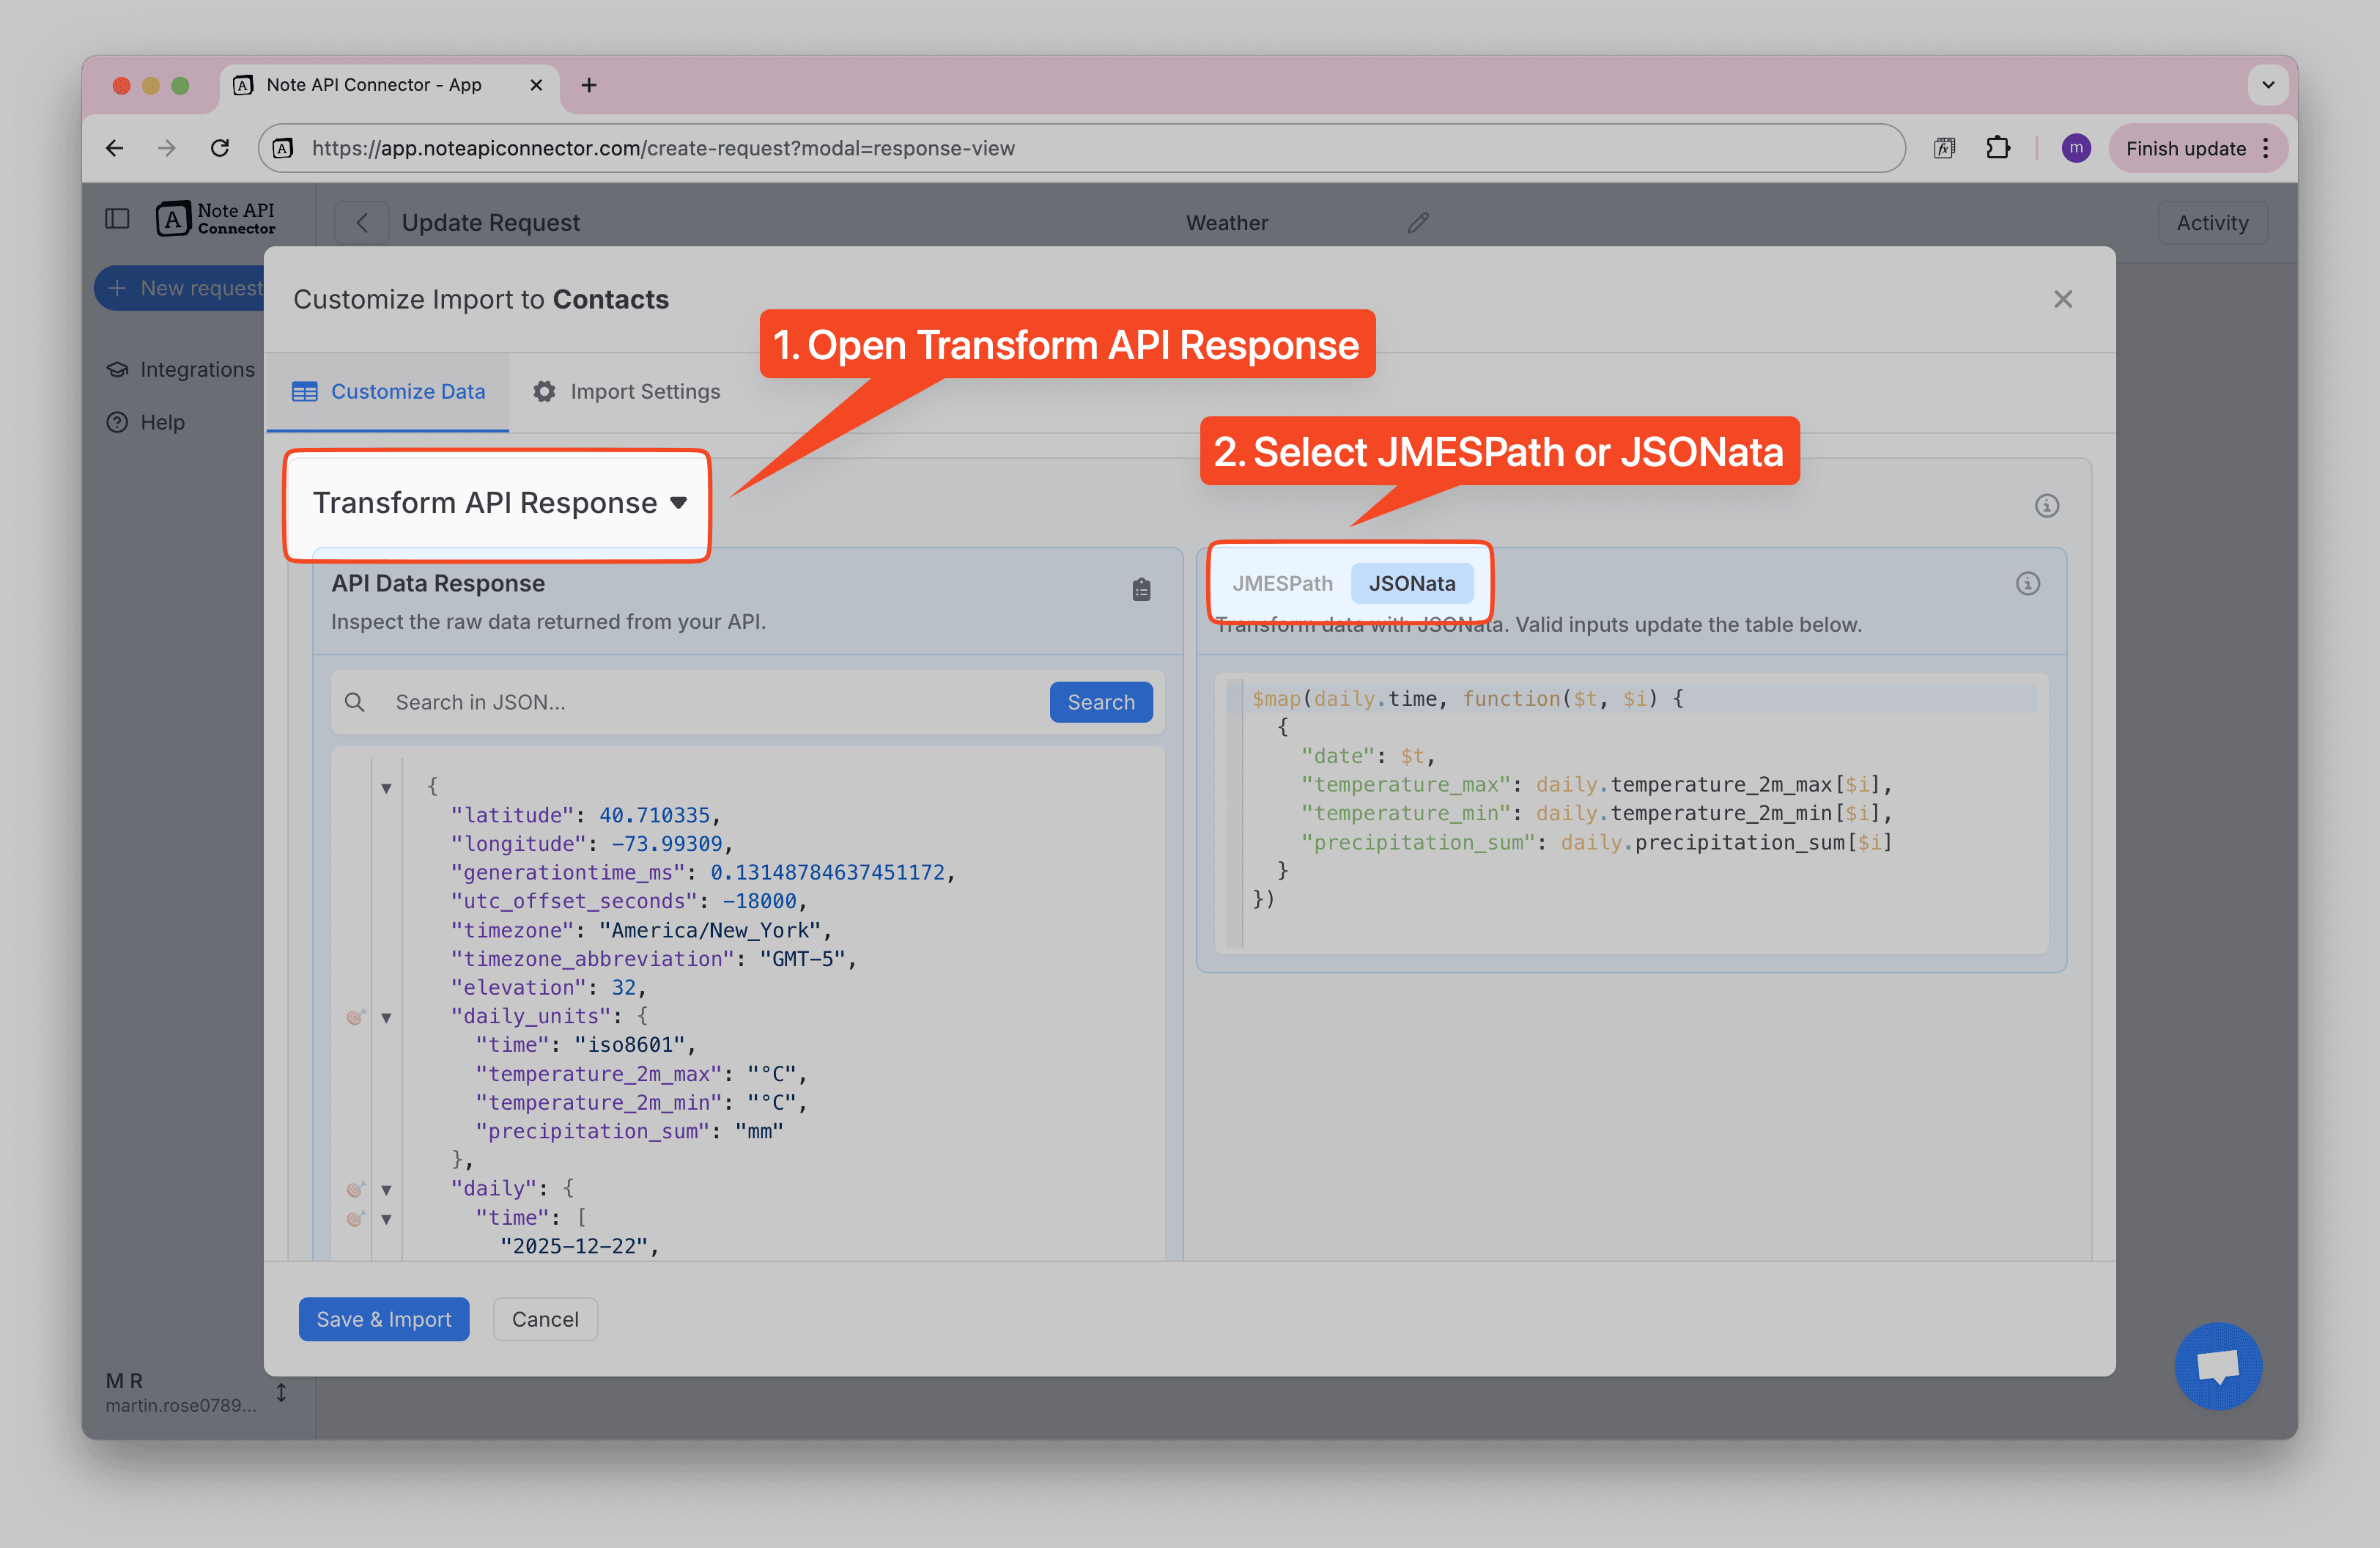This screenshot has height=1548, width=2380.
Task: Close the Customize Import dialog
Action: [x=2062, y=299]
